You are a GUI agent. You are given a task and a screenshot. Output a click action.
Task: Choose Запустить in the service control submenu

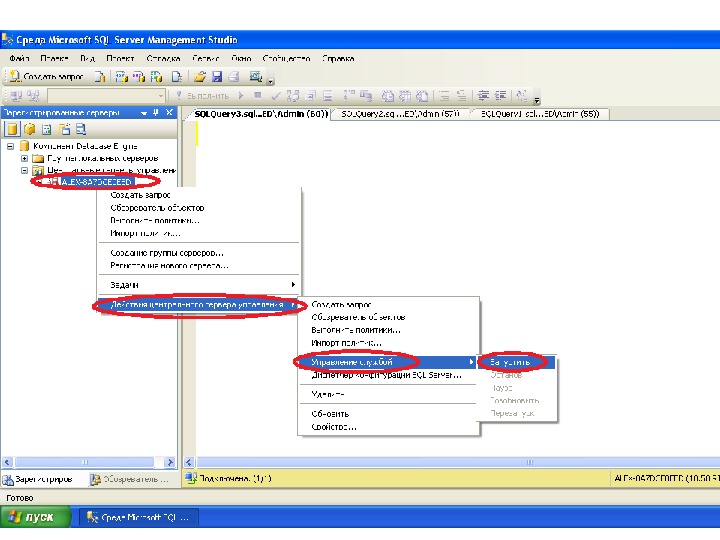517,362
